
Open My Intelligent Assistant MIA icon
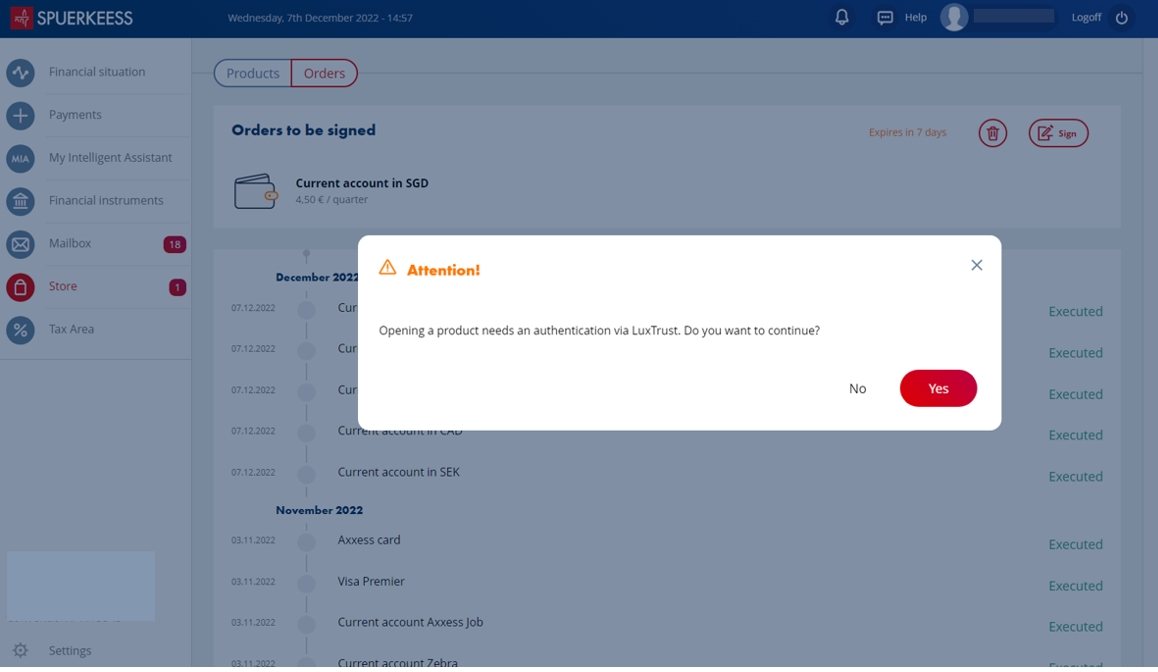click(x=20, y=158)
